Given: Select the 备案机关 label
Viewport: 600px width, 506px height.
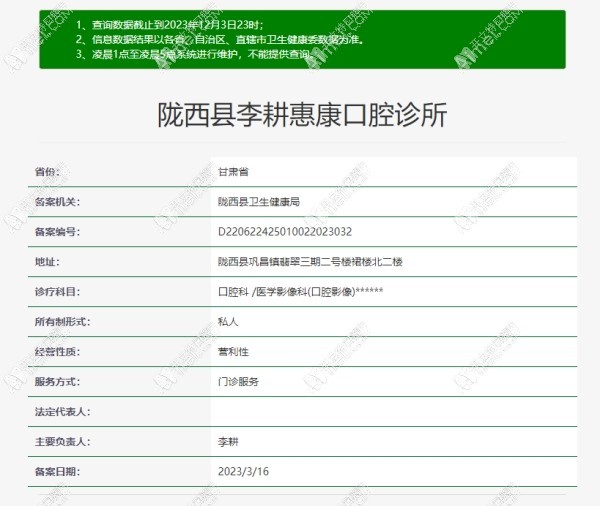Looking at the screenshot, I should click(57, 202).
